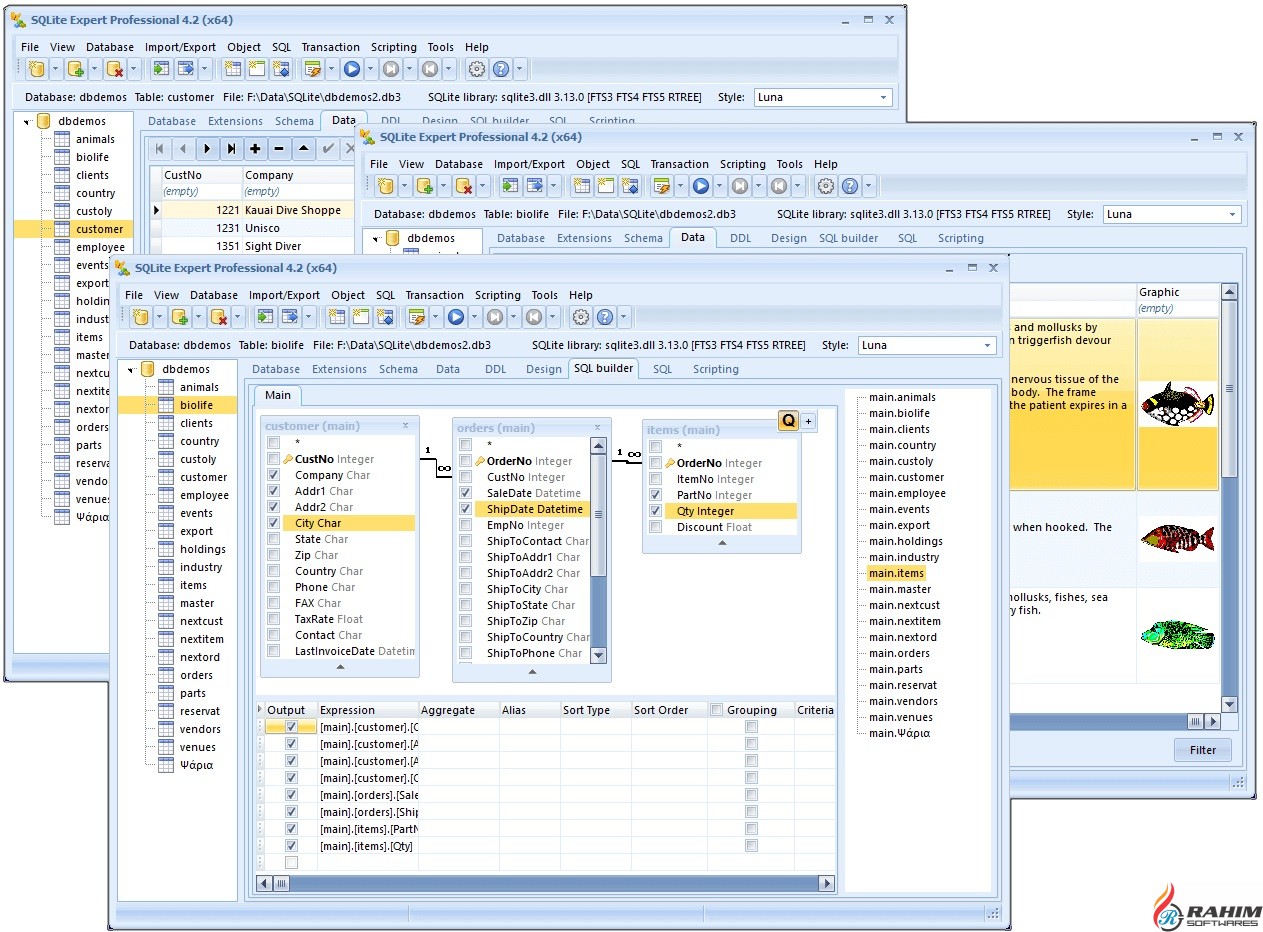Uncheck the SaleDate Datetime field in the orders table
Viewport: 1263px width, 932px height.
click(465, 493)
